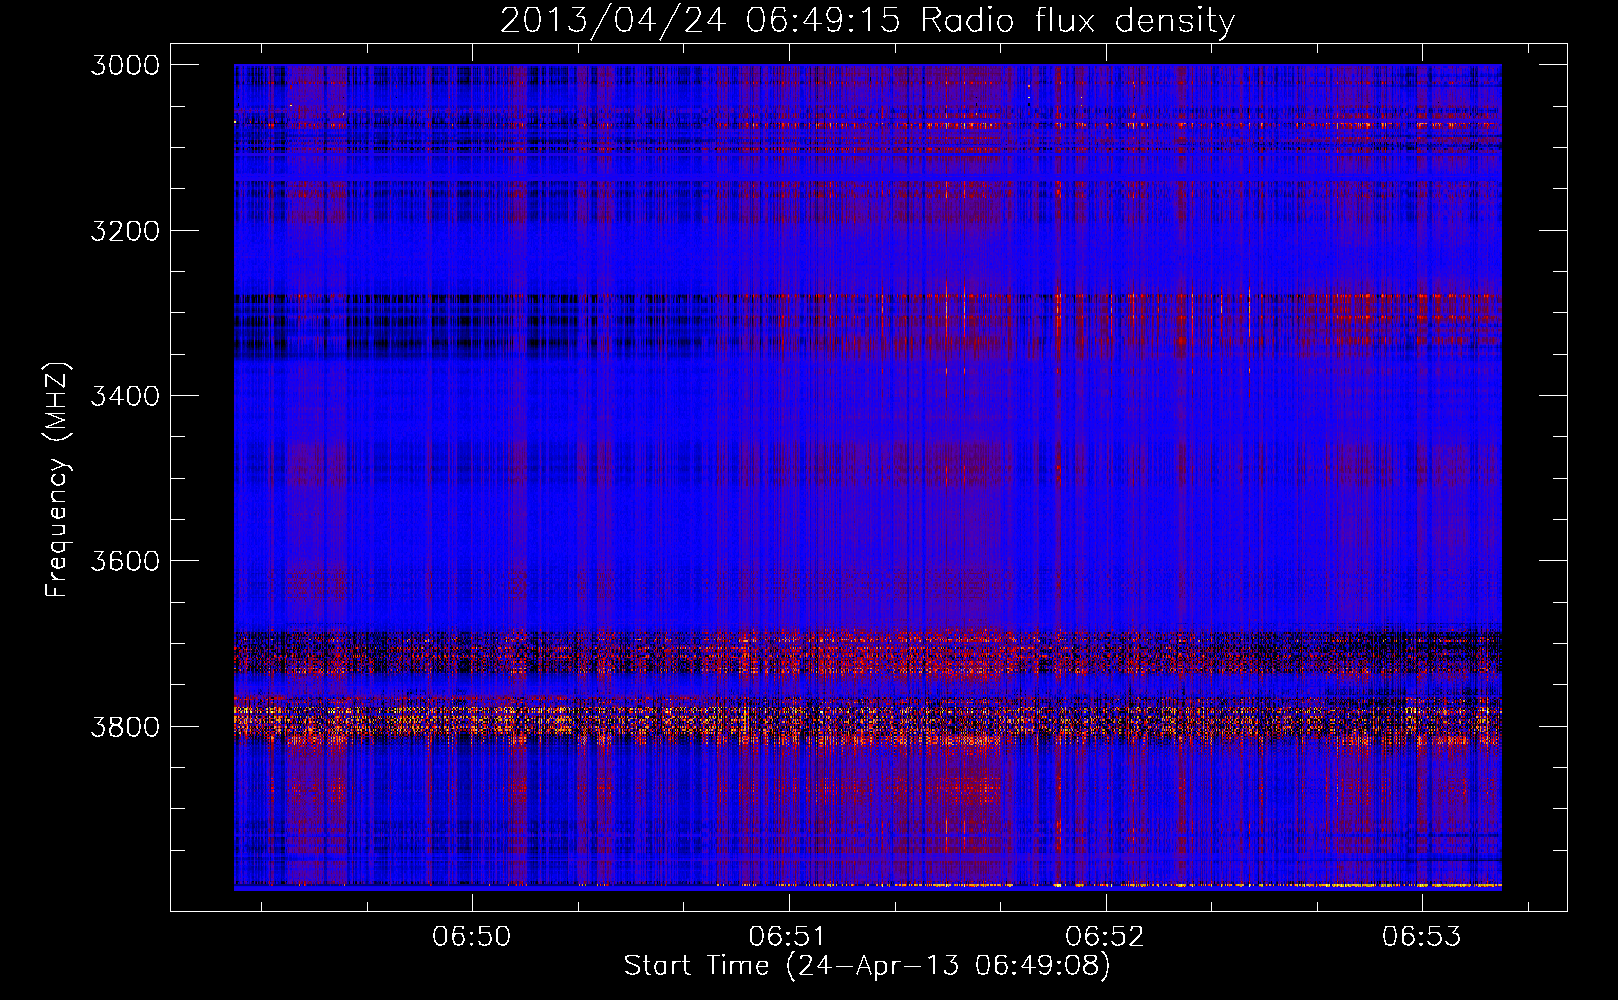Click the 06:50 time axis label
The width and height of the screenshot is (1618, 1000).
(471, 936)
